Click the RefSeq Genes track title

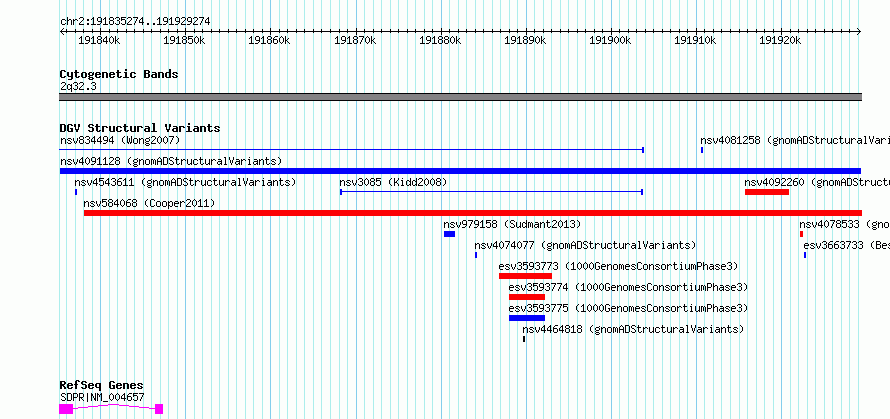[102, 386]
